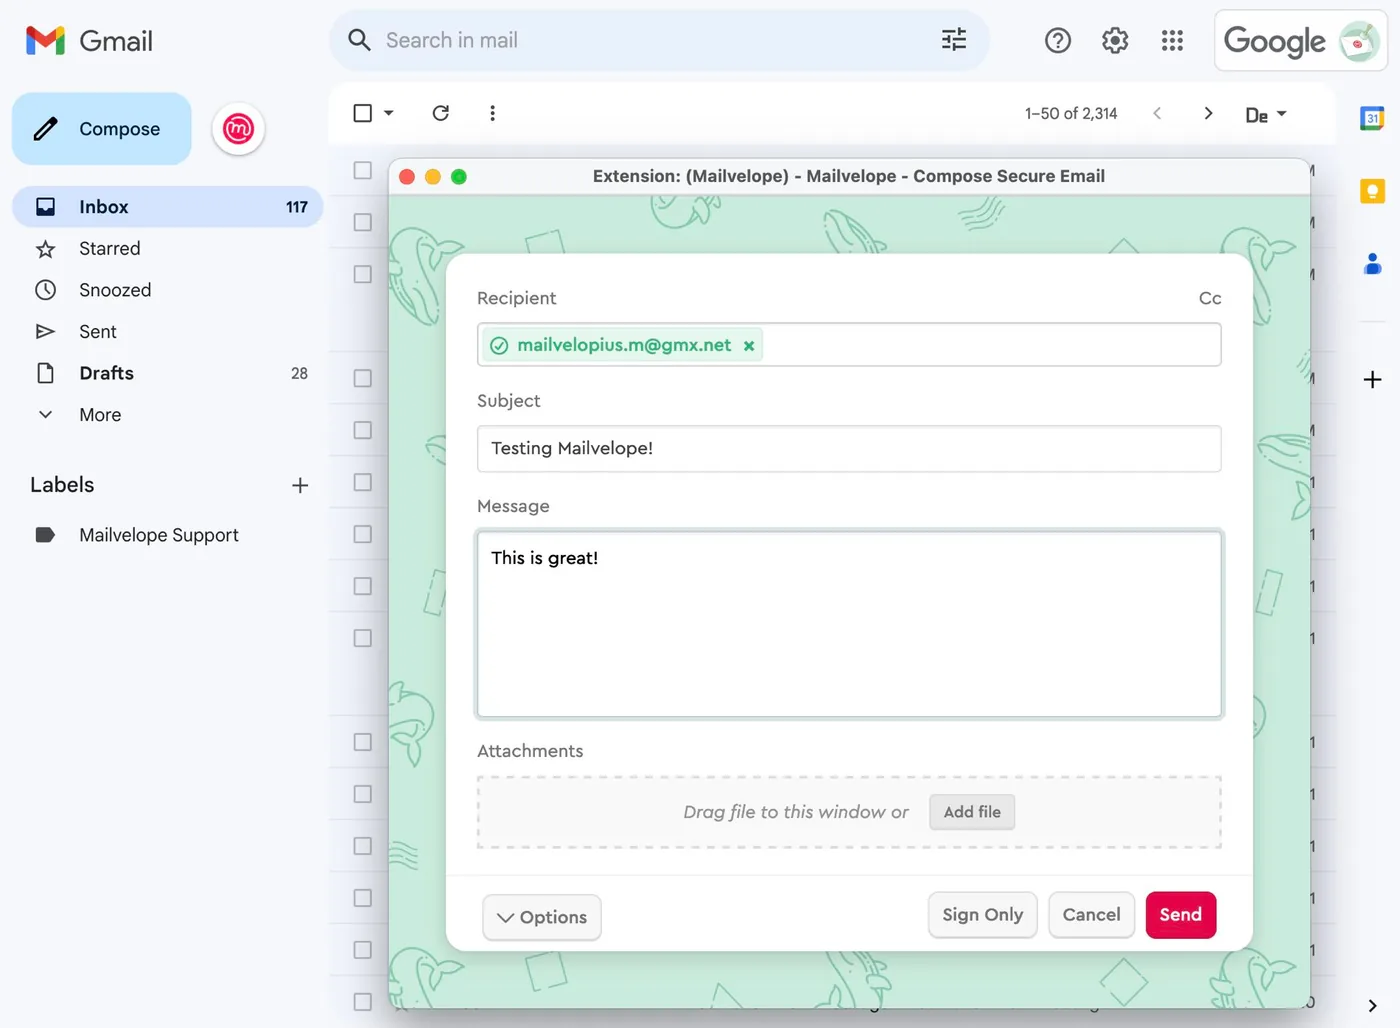Open Gmail settings gear
This screenshot has width=1400, height=1028.
coord(1115,40)
